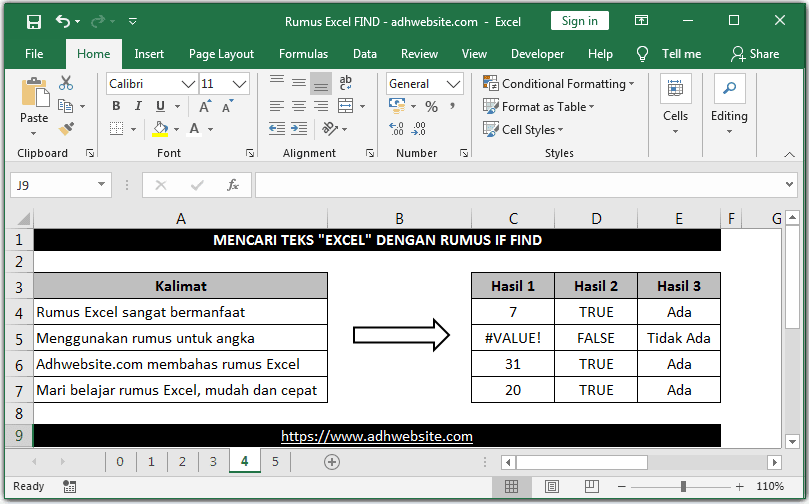Expand Cell Styles menu

click(523, 129)
